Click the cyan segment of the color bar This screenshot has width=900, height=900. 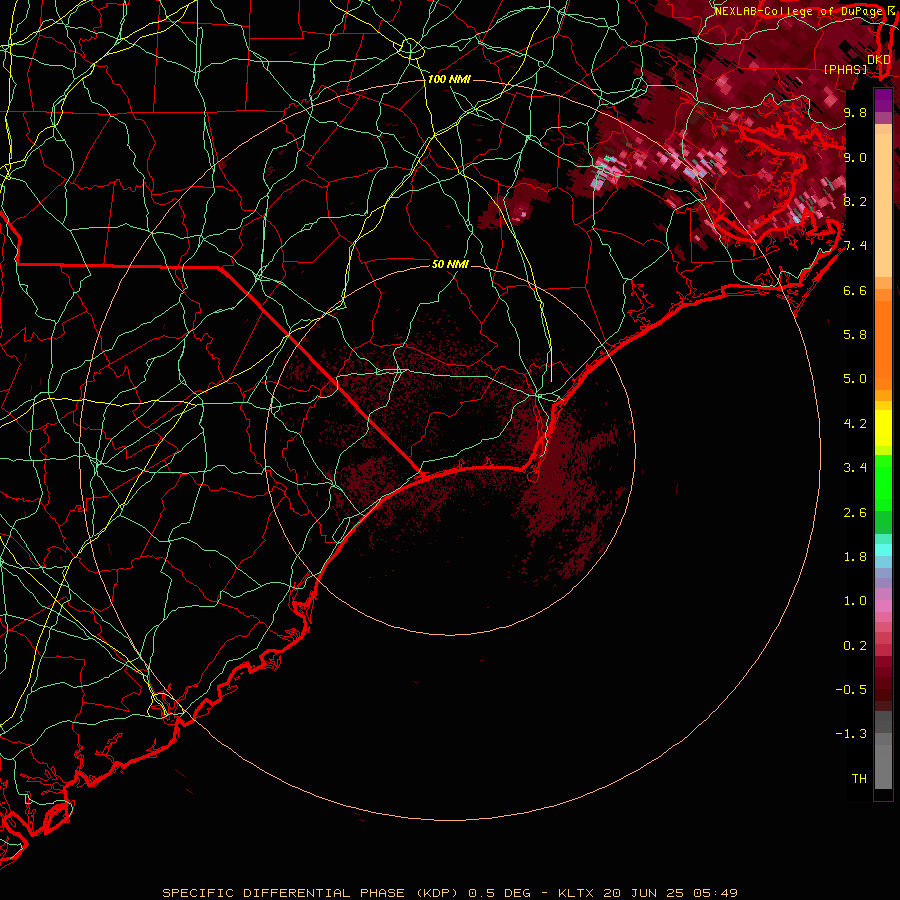point(883,550)
